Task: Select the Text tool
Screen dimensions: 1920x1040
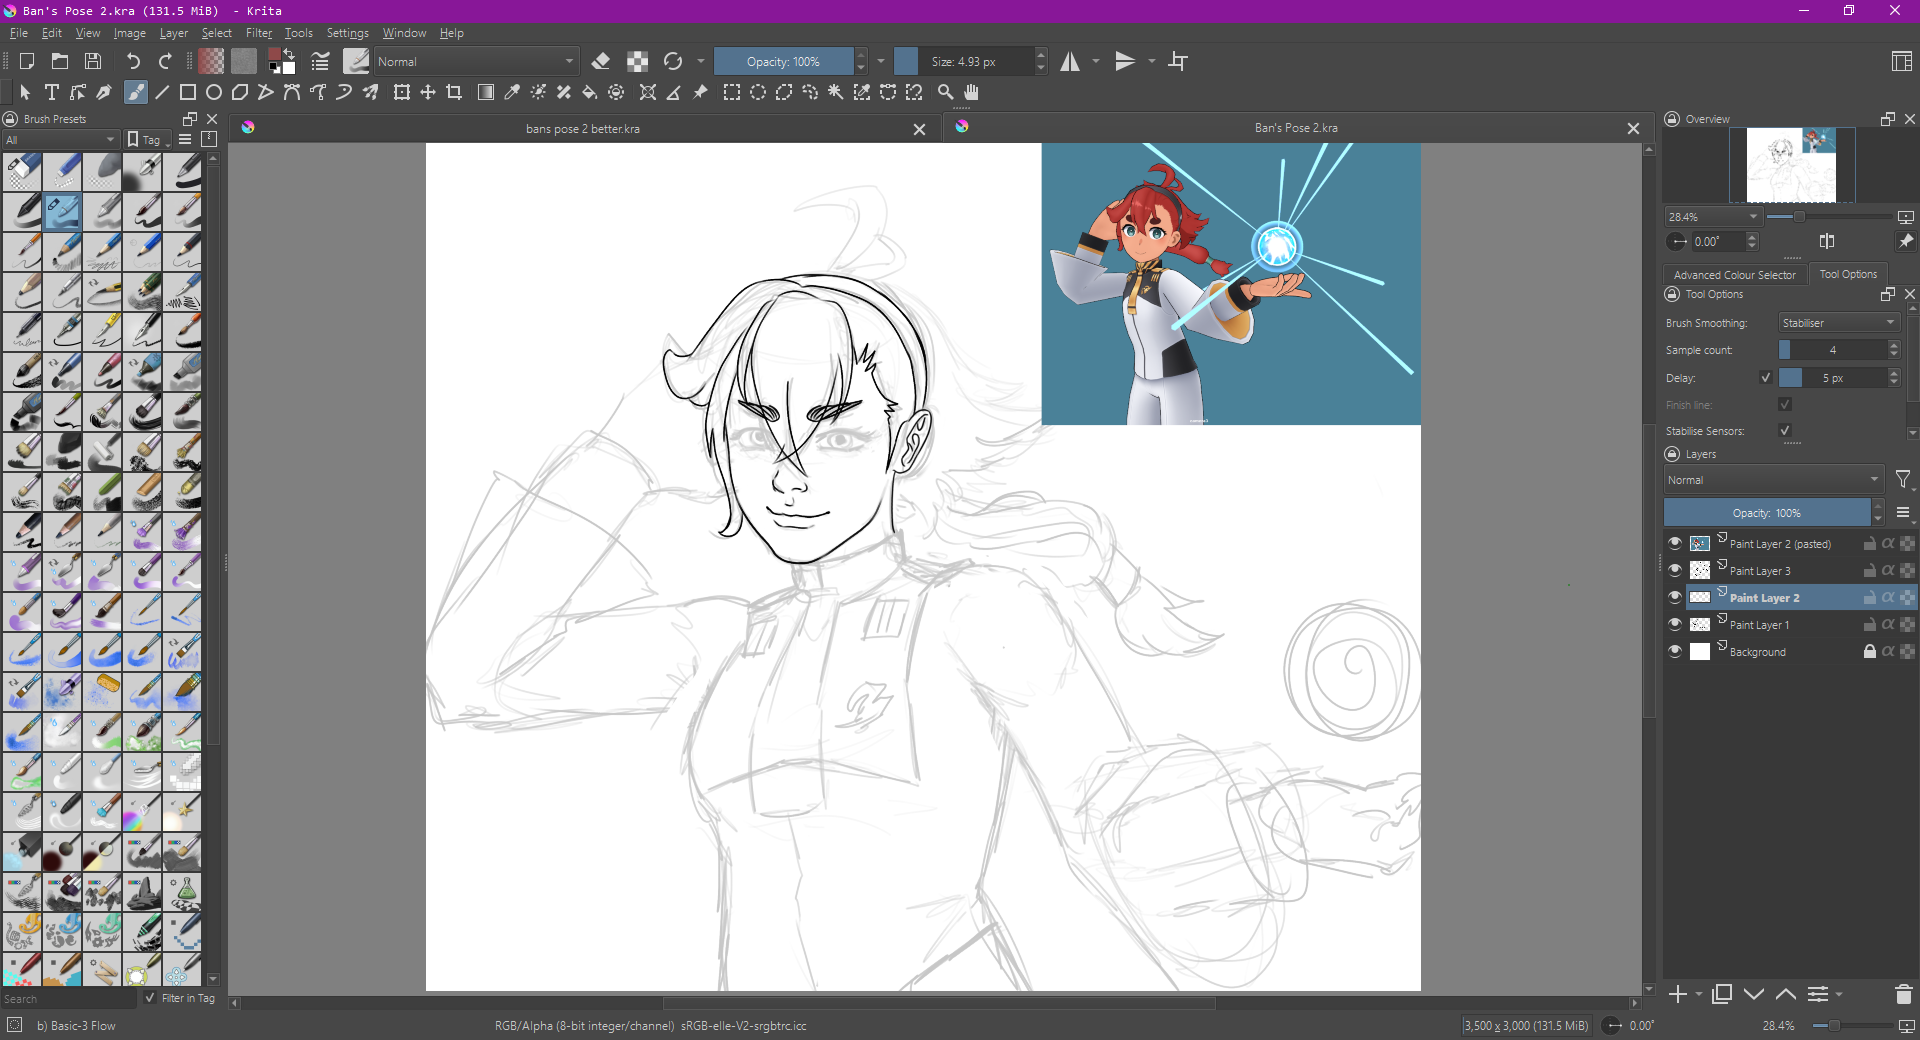Action: coord(52,92)
